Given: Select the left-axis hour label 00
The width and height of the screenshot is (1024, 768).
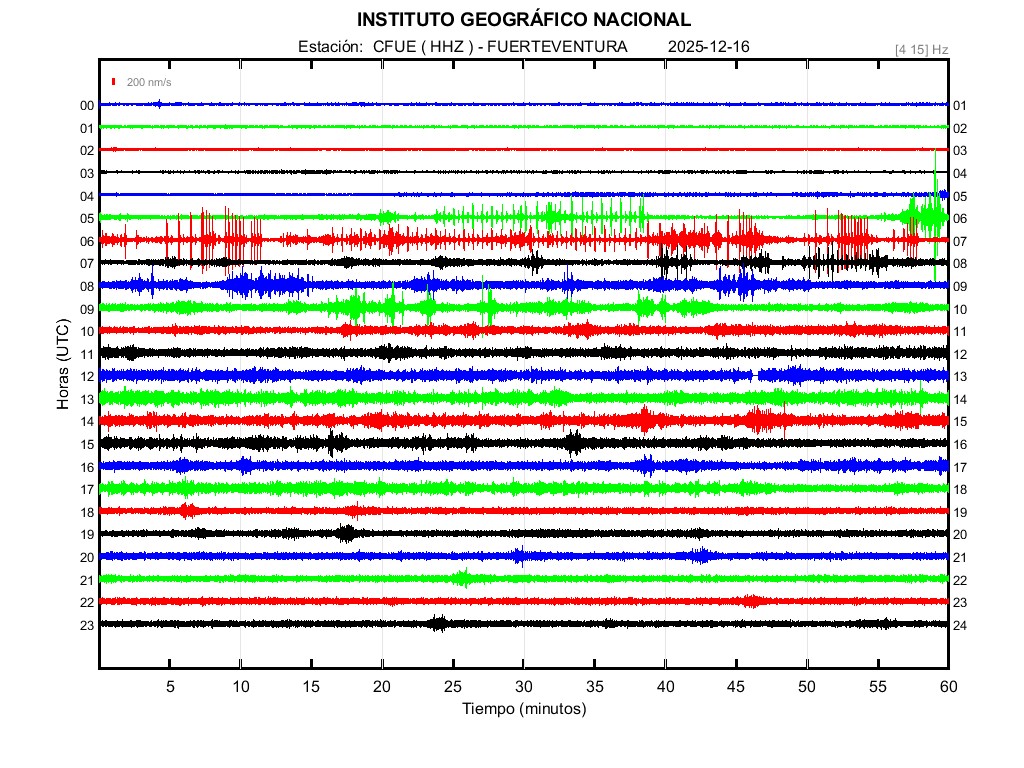Looking at the screenshot, I should [87, 106].
